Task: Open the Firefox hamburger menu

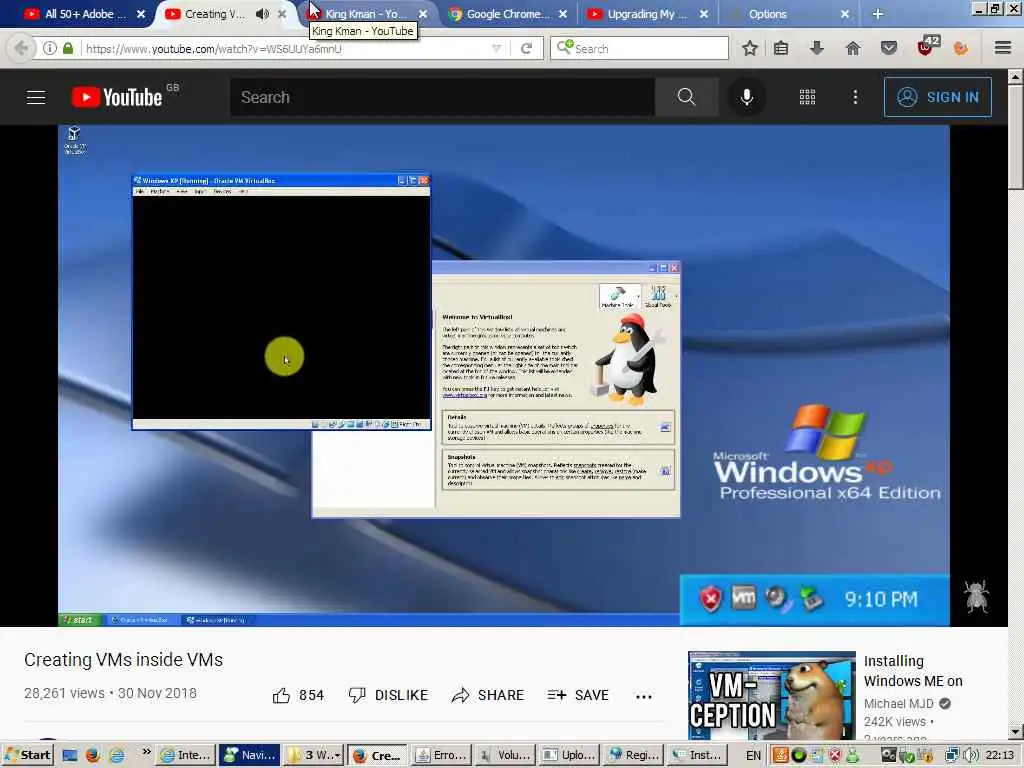Action: click(1003, 48)
